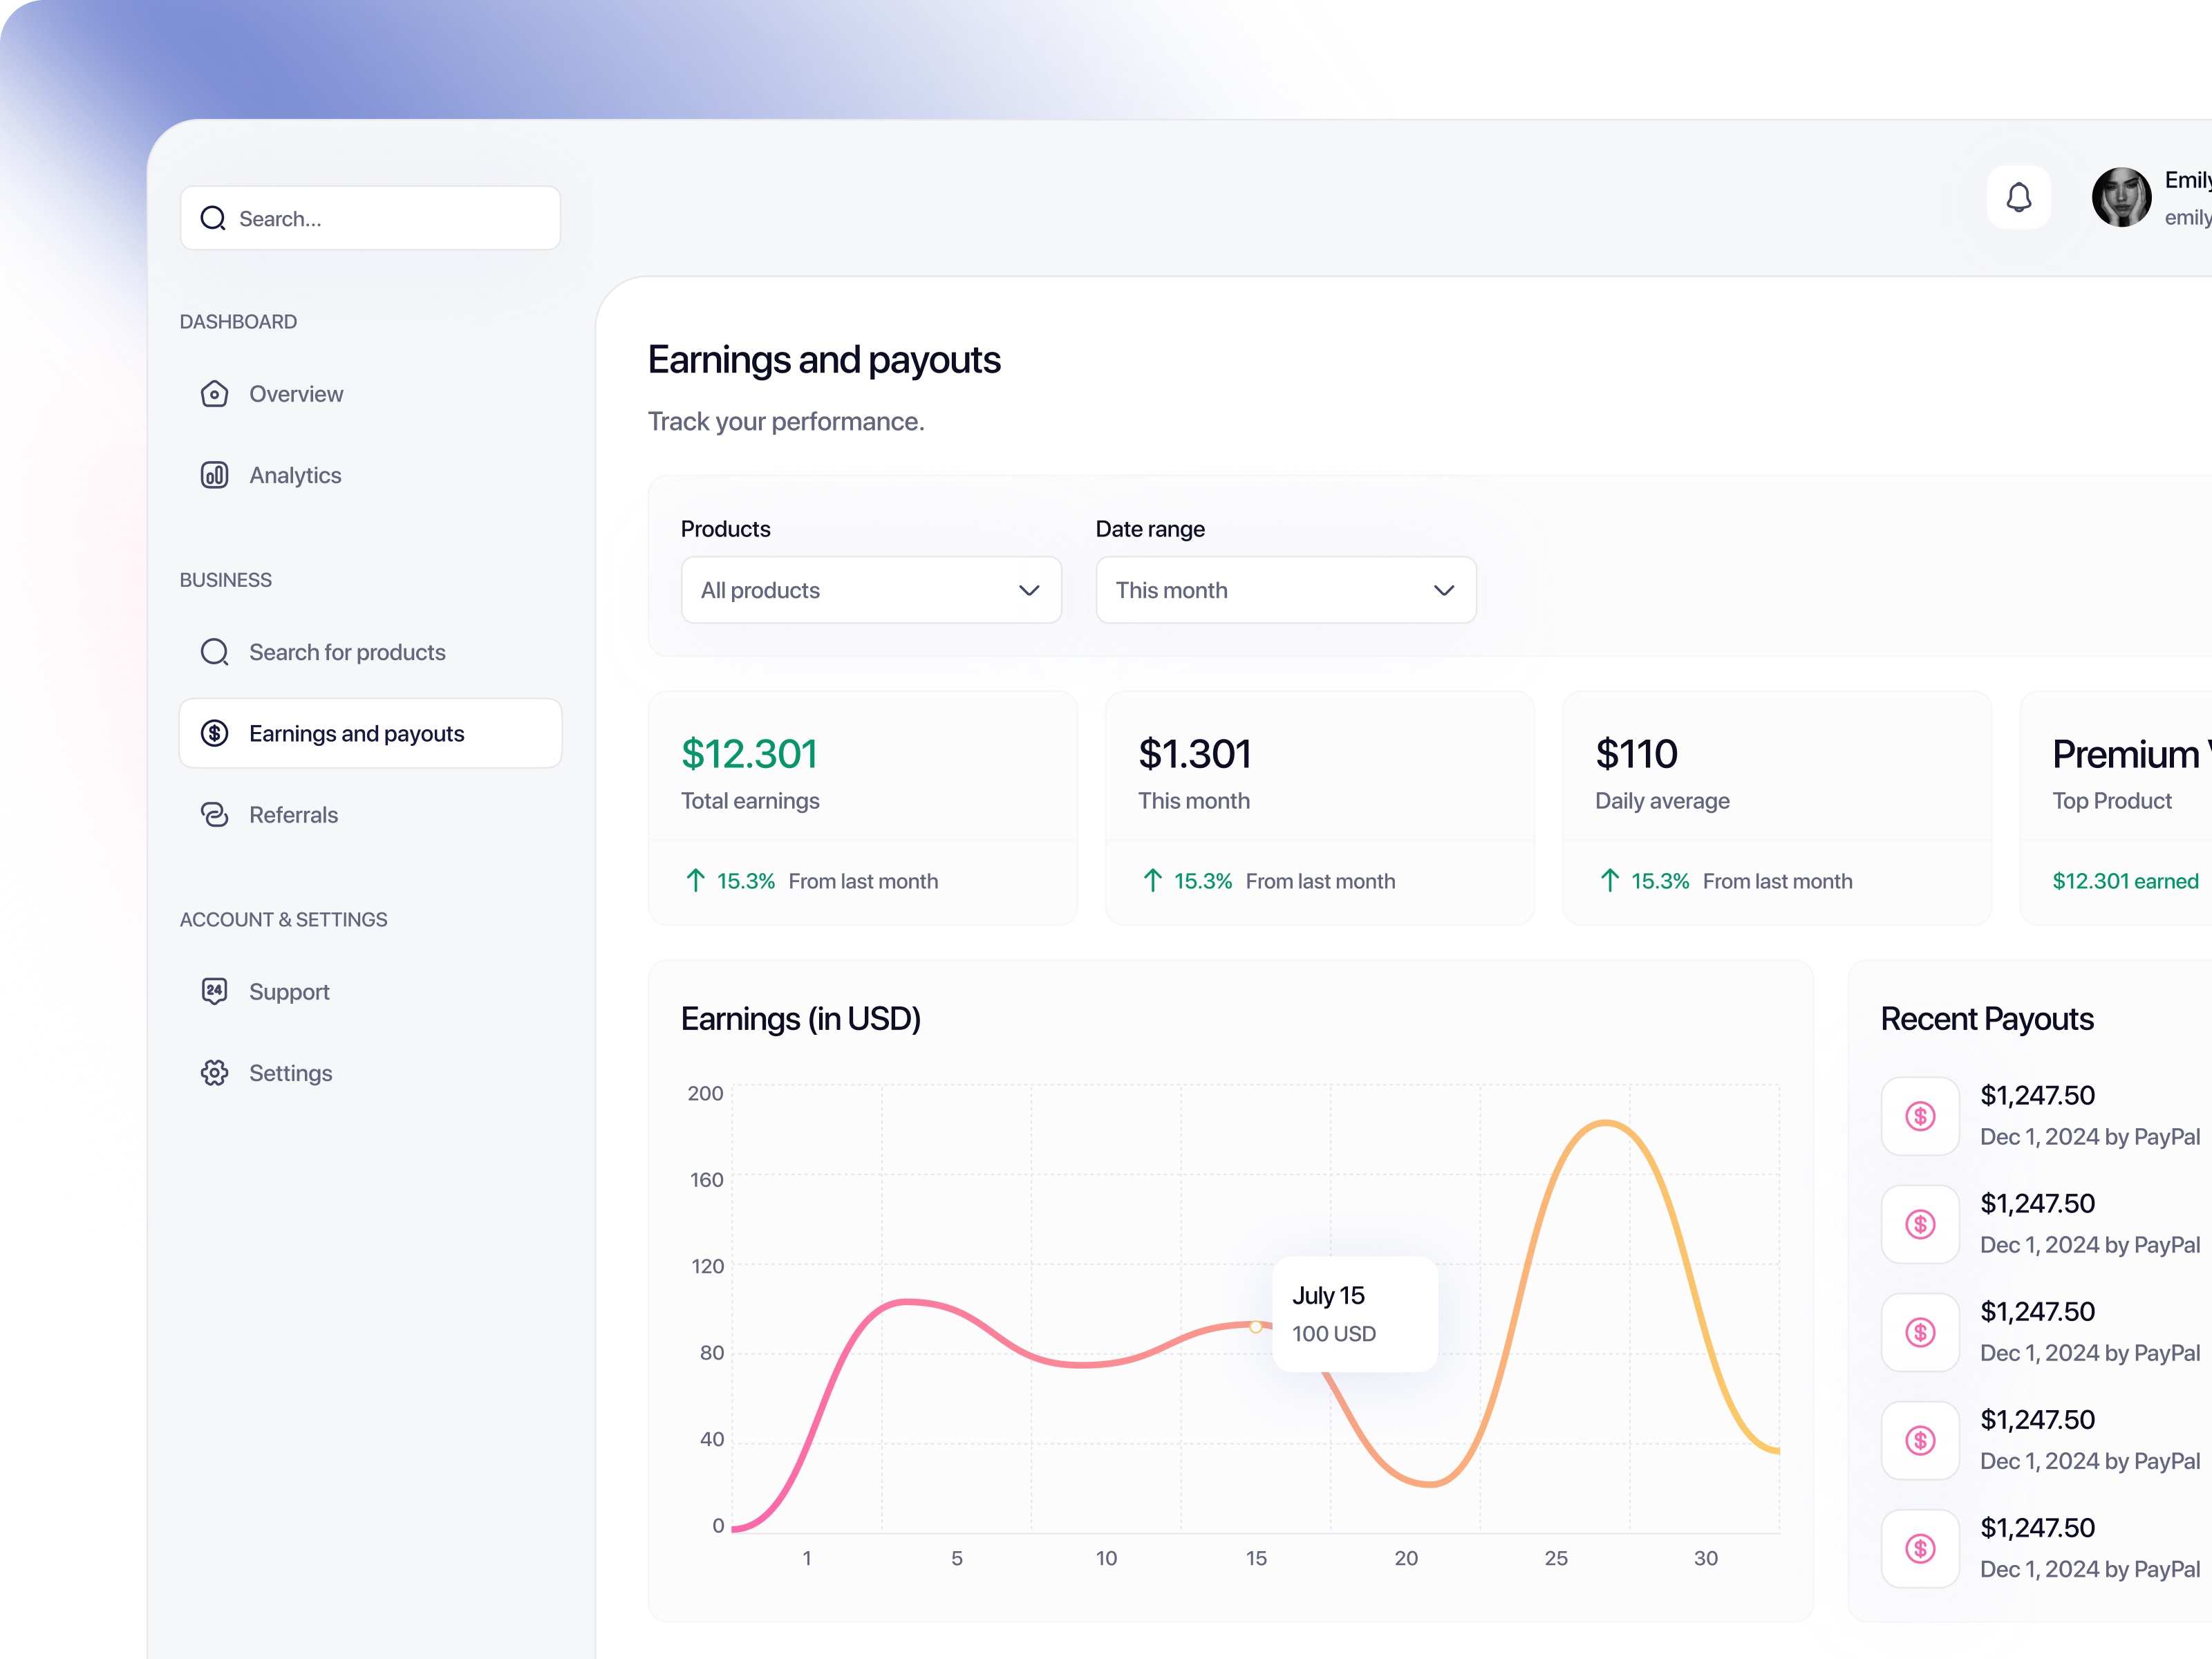Click the Settings gear icon

coord(214,1072)
